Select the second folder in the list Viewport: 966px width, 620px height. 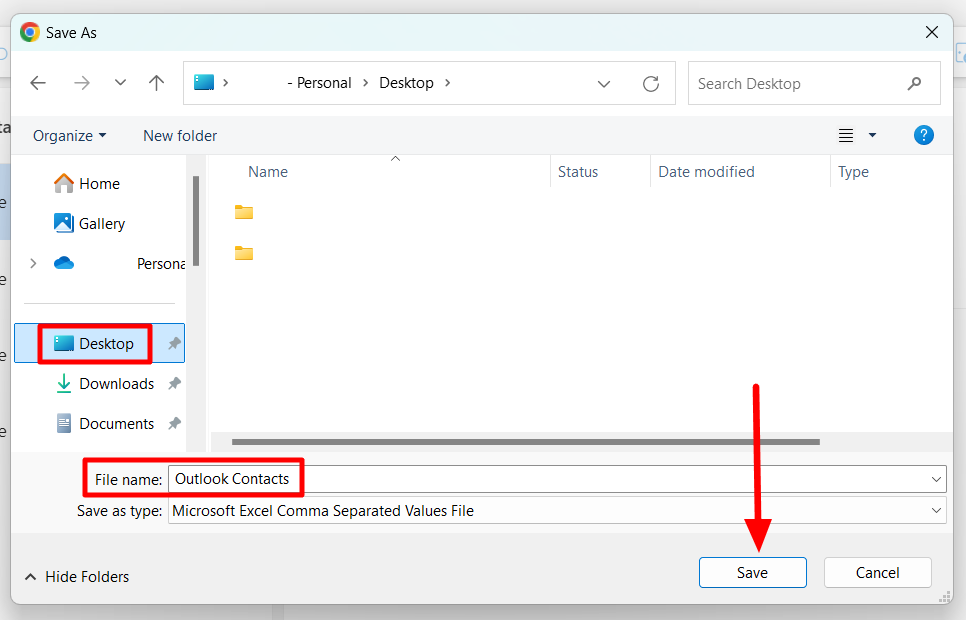click(x=244, y=253)
